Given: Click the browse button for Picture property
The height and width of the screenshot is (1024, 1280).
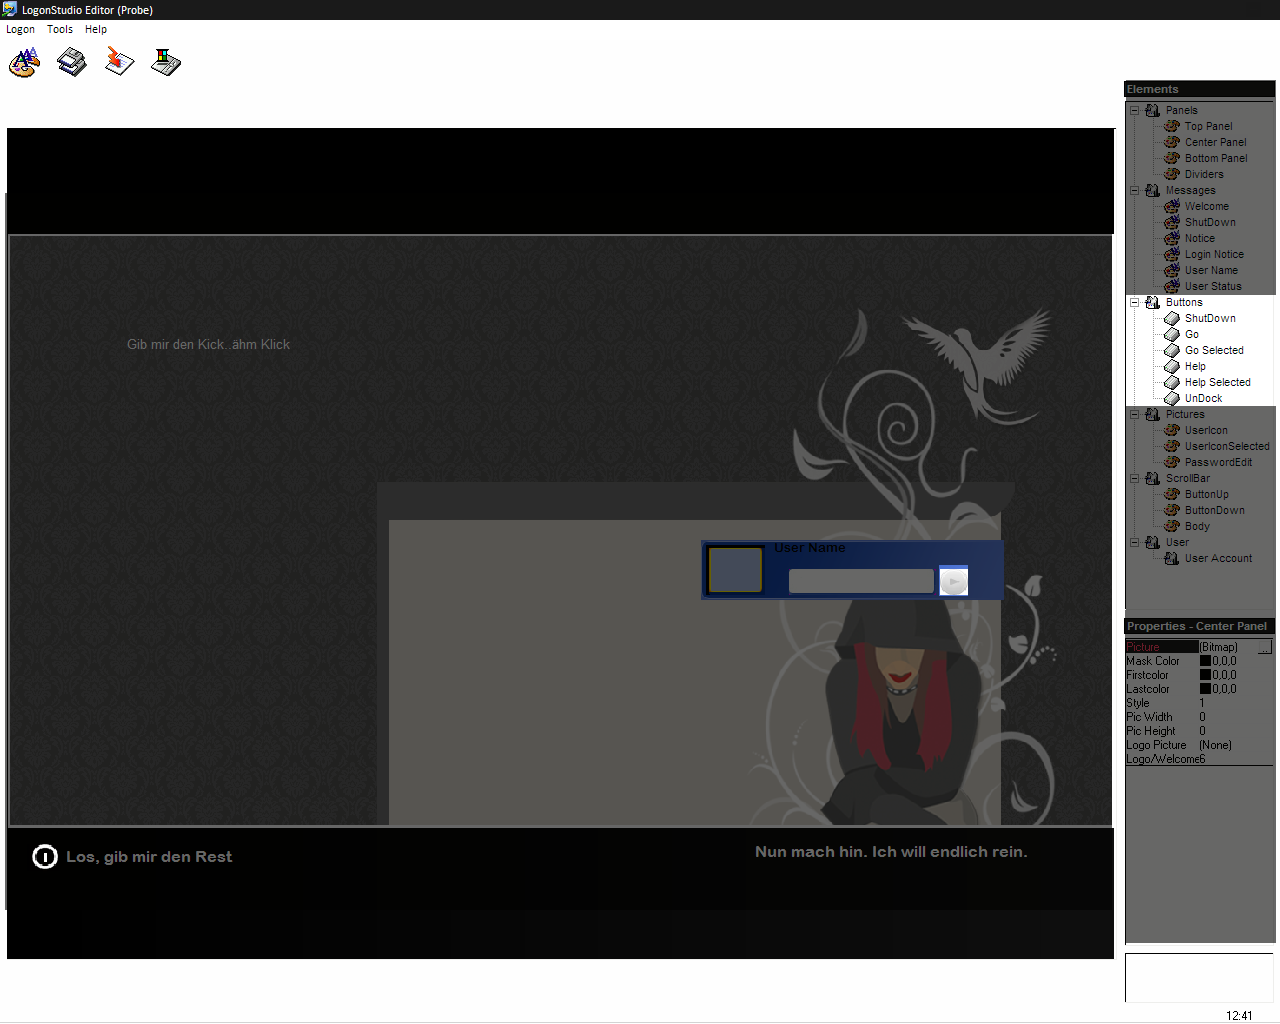Looking at the screenshot, I should point(1265,648).
